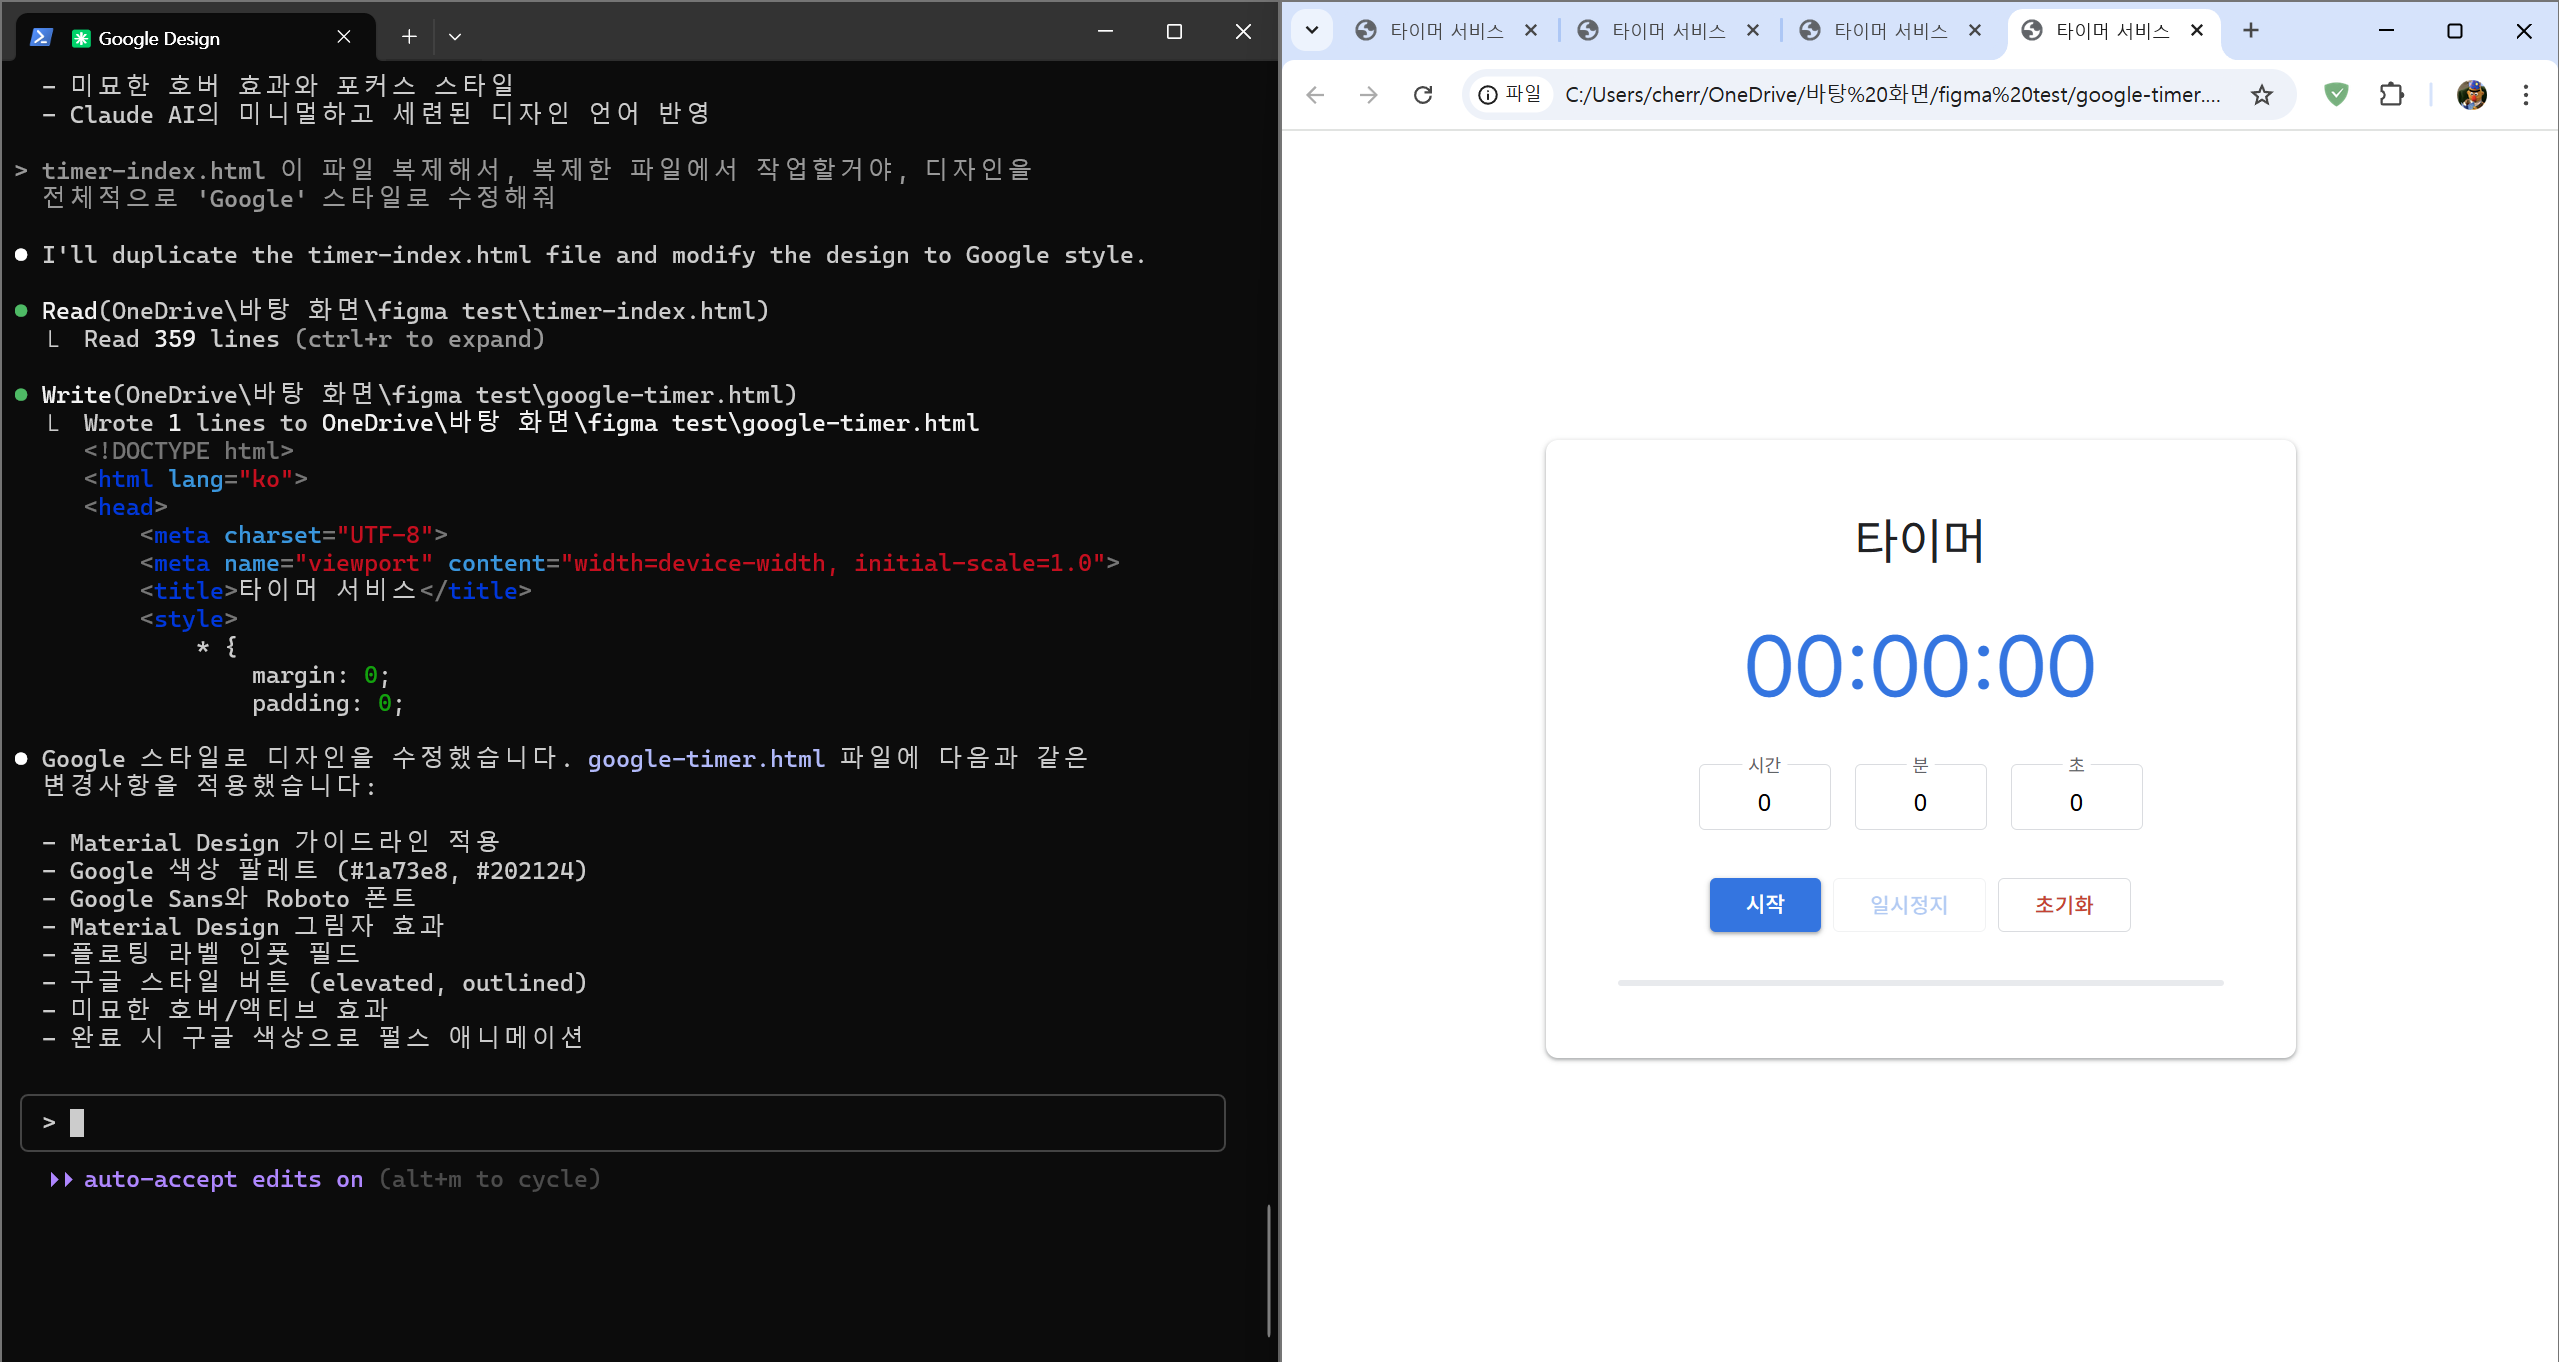
Task: Click the 일시정지 button
Action: [x=1908, y=905]
